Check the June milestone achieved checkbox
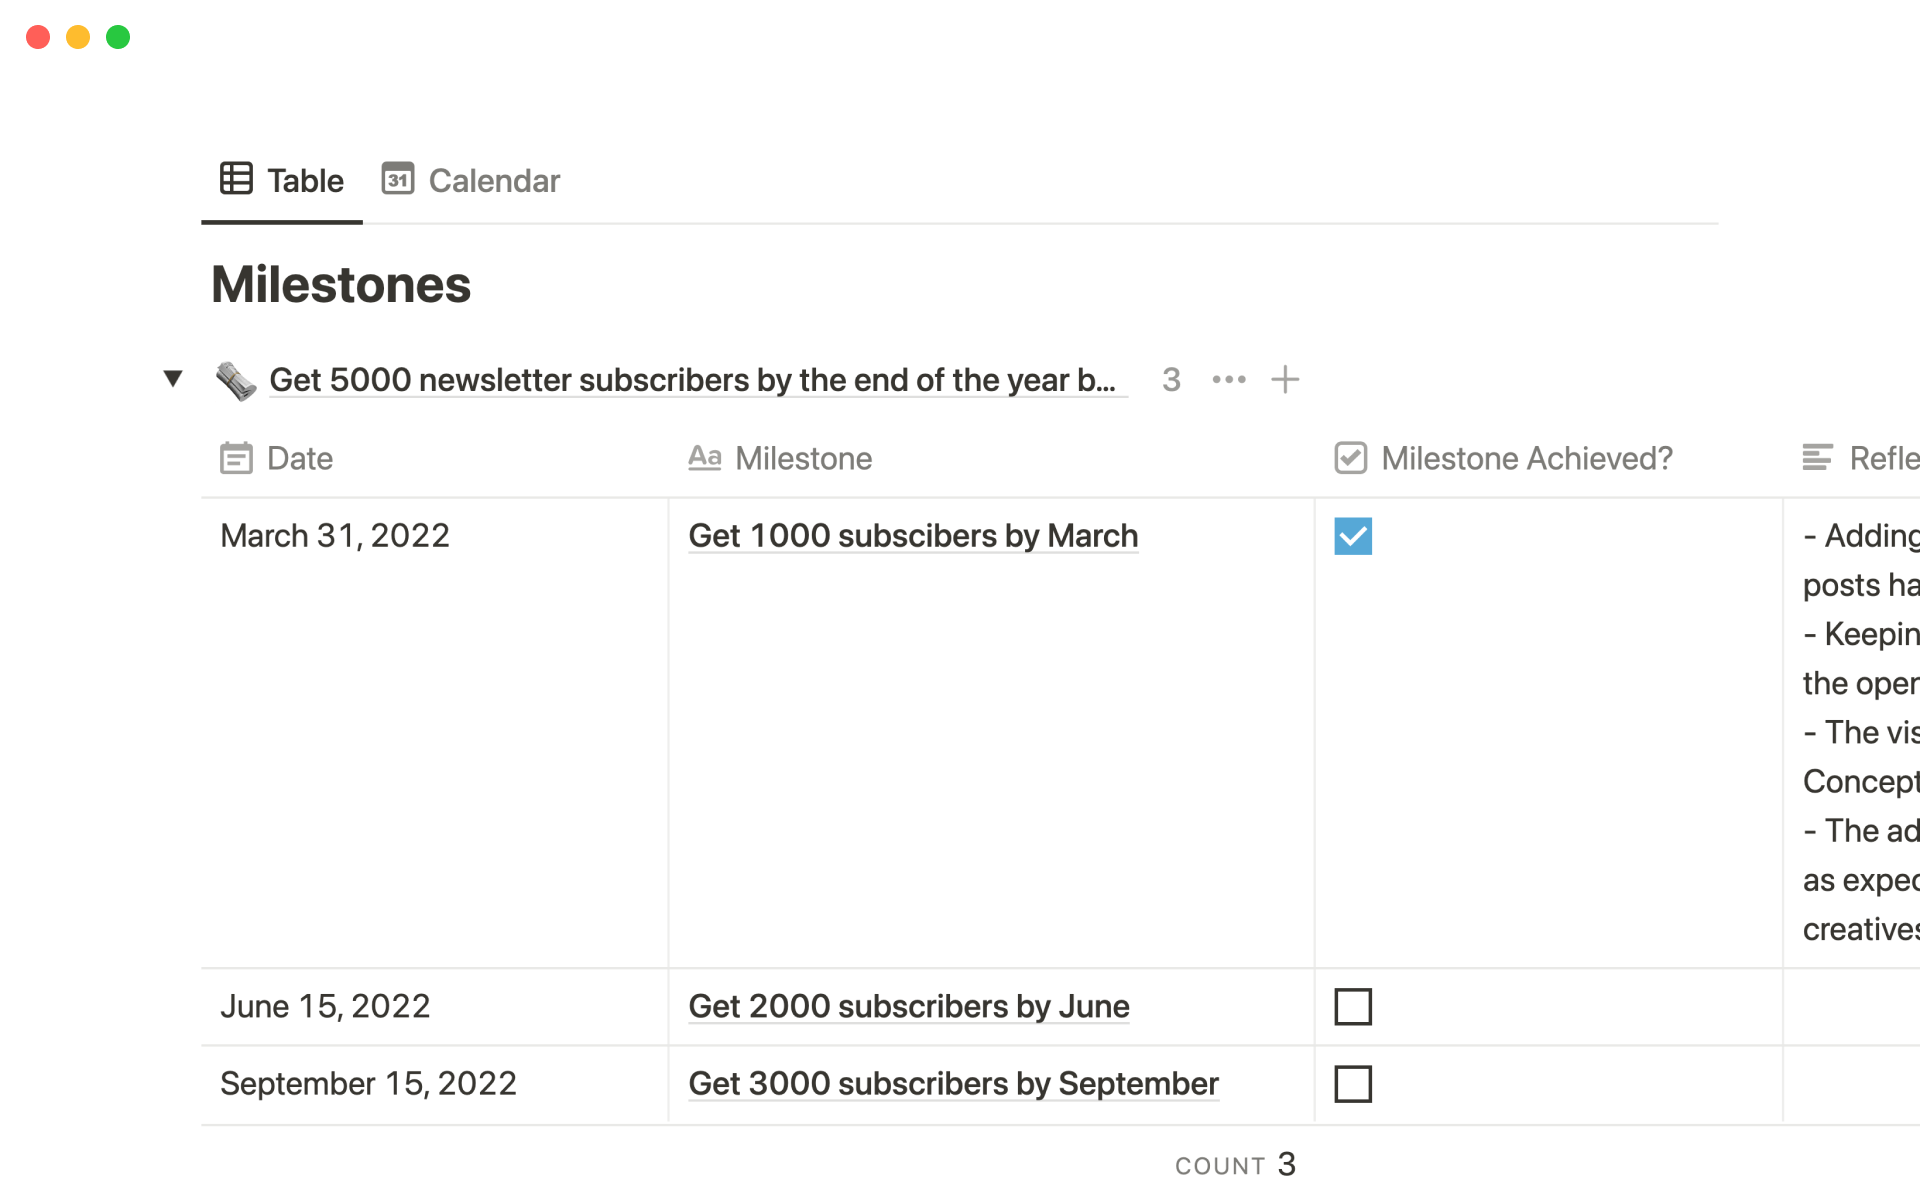This screenshot has height=1200, width=1920. tap(1352, 1006)
